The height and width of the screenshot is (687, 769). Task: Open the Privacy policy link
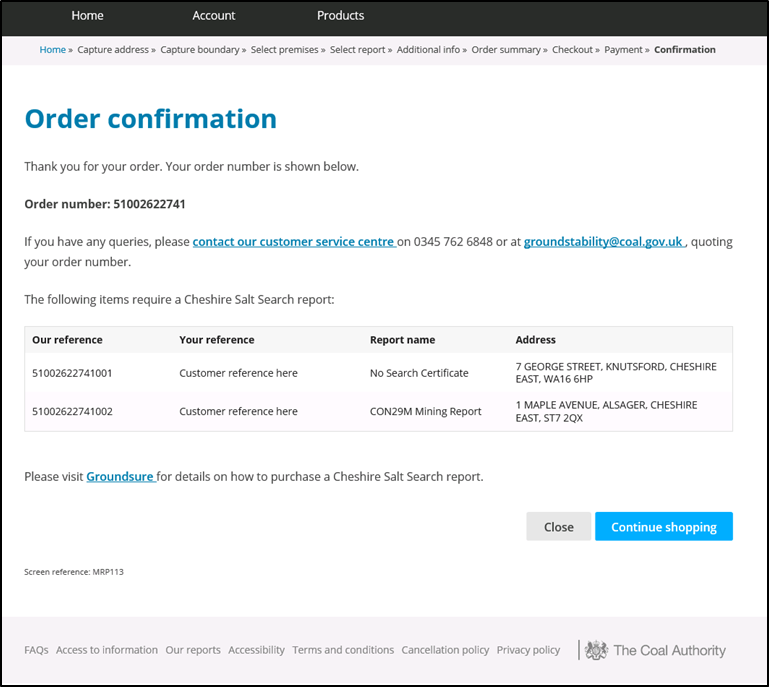[528, 650]
